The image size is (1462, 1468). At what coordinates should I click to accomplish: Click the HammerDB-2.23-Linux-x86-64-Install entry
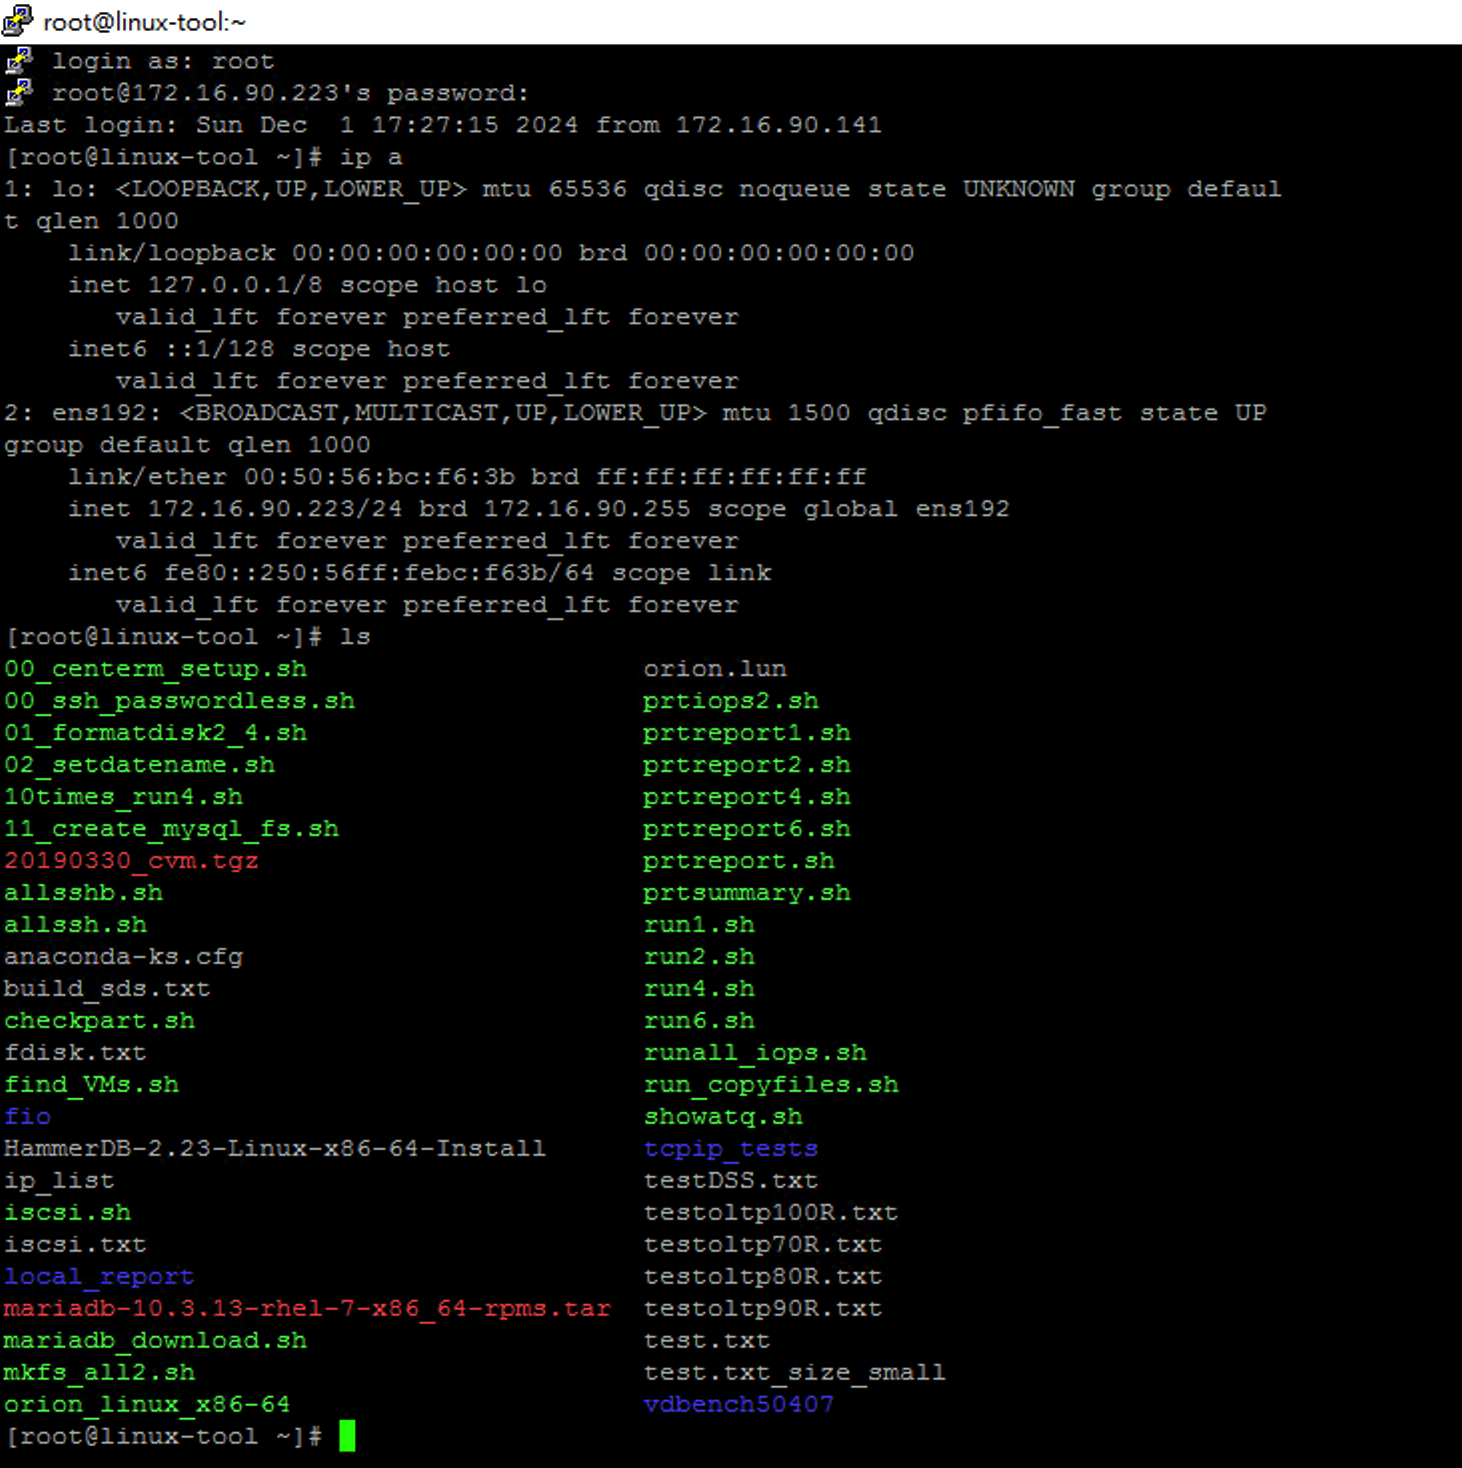point(275,1149)
